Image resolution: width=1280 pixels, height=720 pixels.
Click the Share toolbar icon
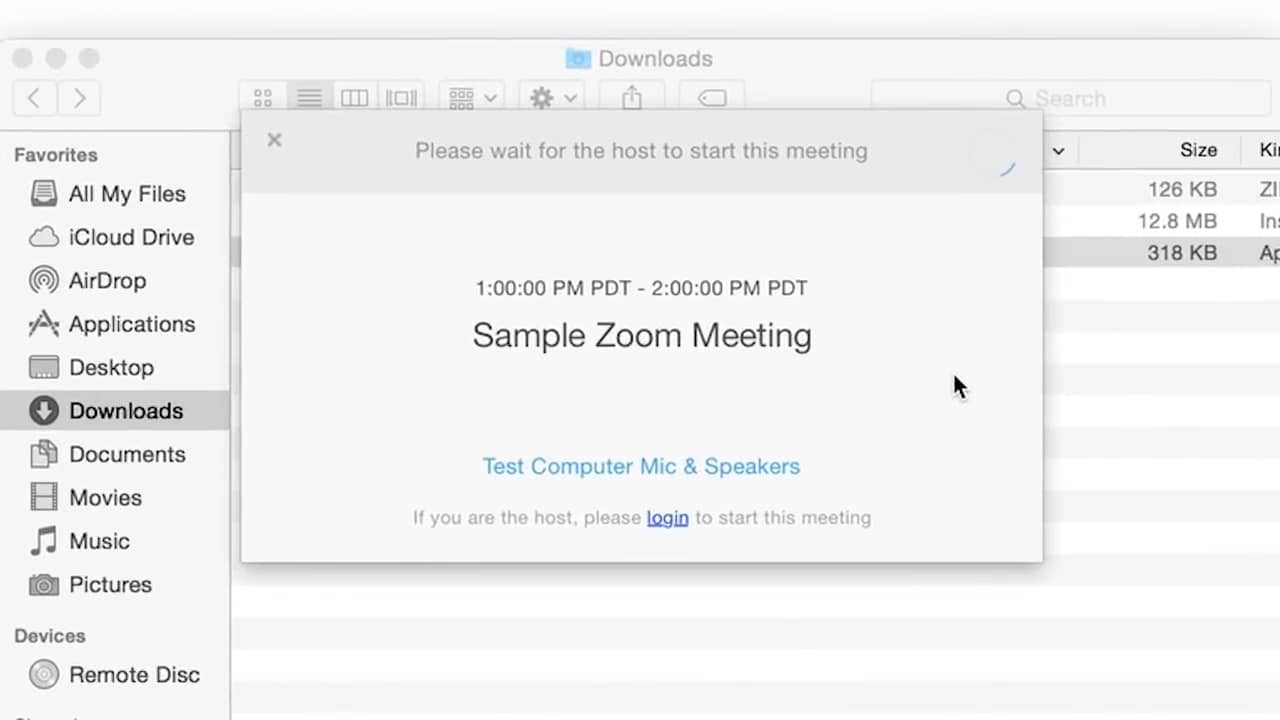pyautogui.click(x=631, y=98)
